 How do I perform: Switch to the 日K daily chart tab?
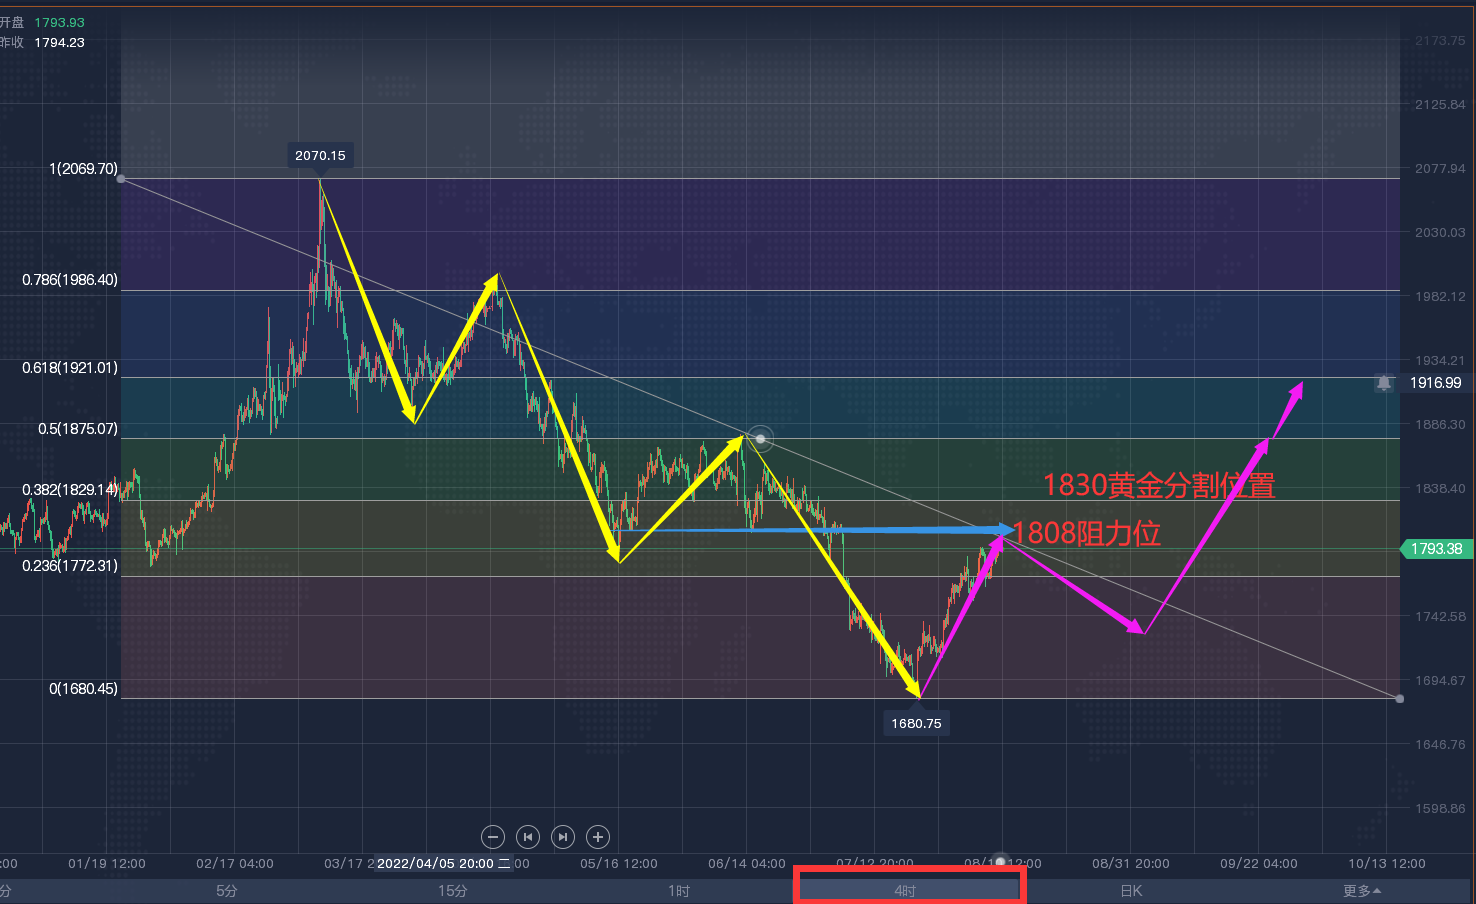[x=1131, y=891]
